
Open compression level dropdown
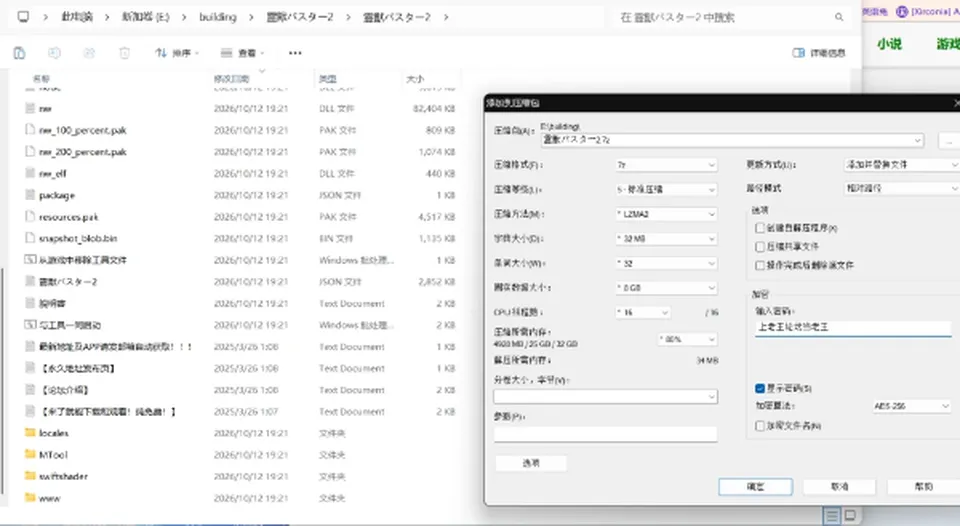(x=666, y=190)
